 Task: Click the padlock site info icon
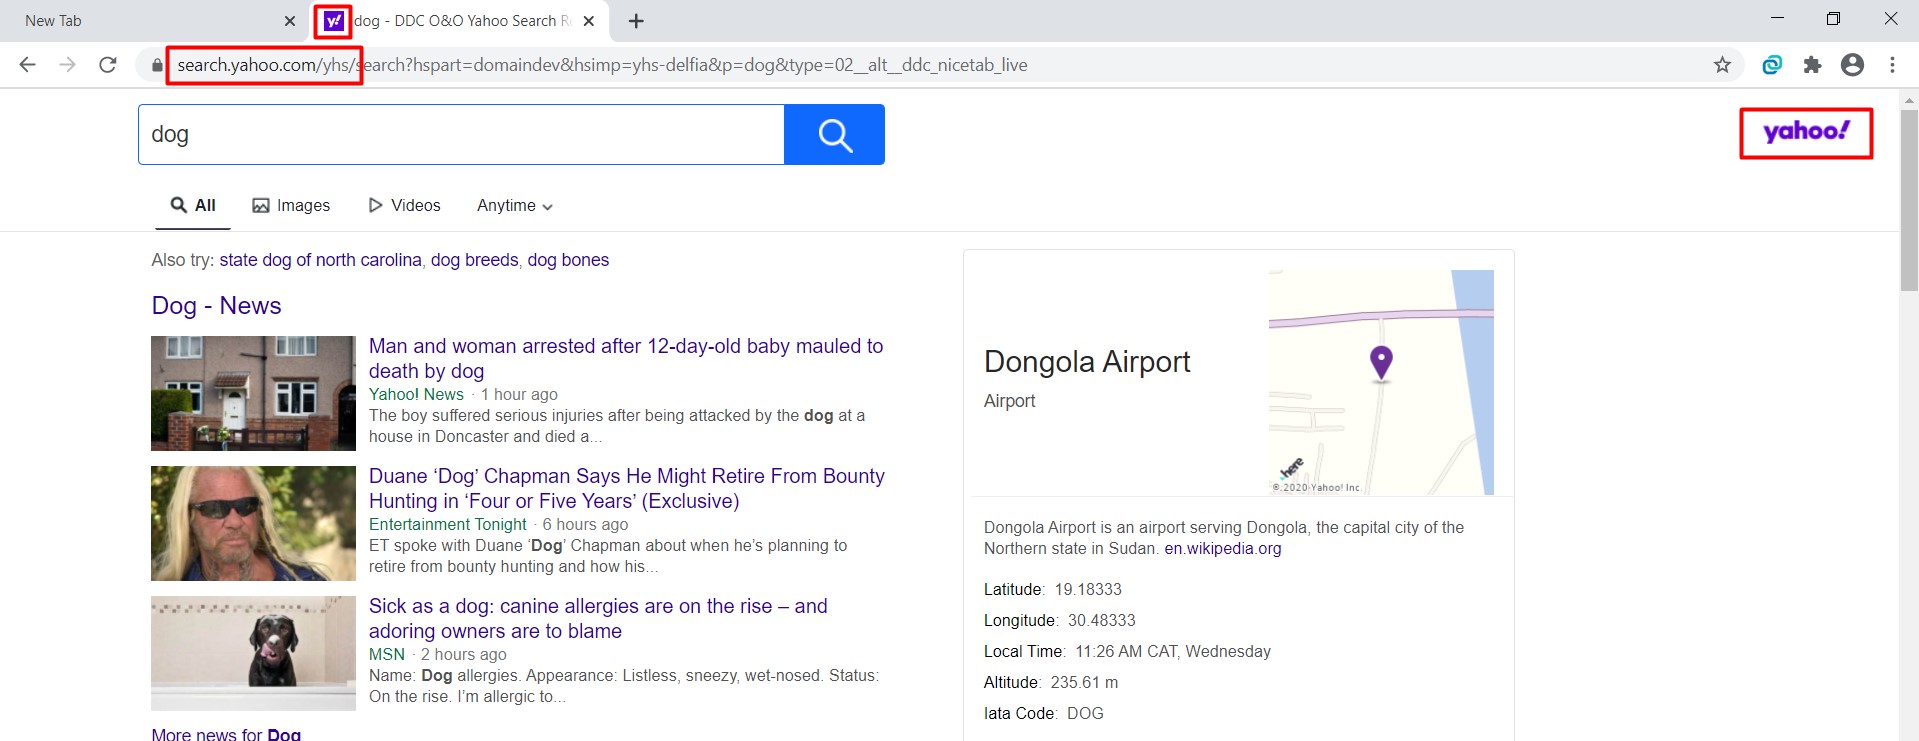[x=157, y=65]
